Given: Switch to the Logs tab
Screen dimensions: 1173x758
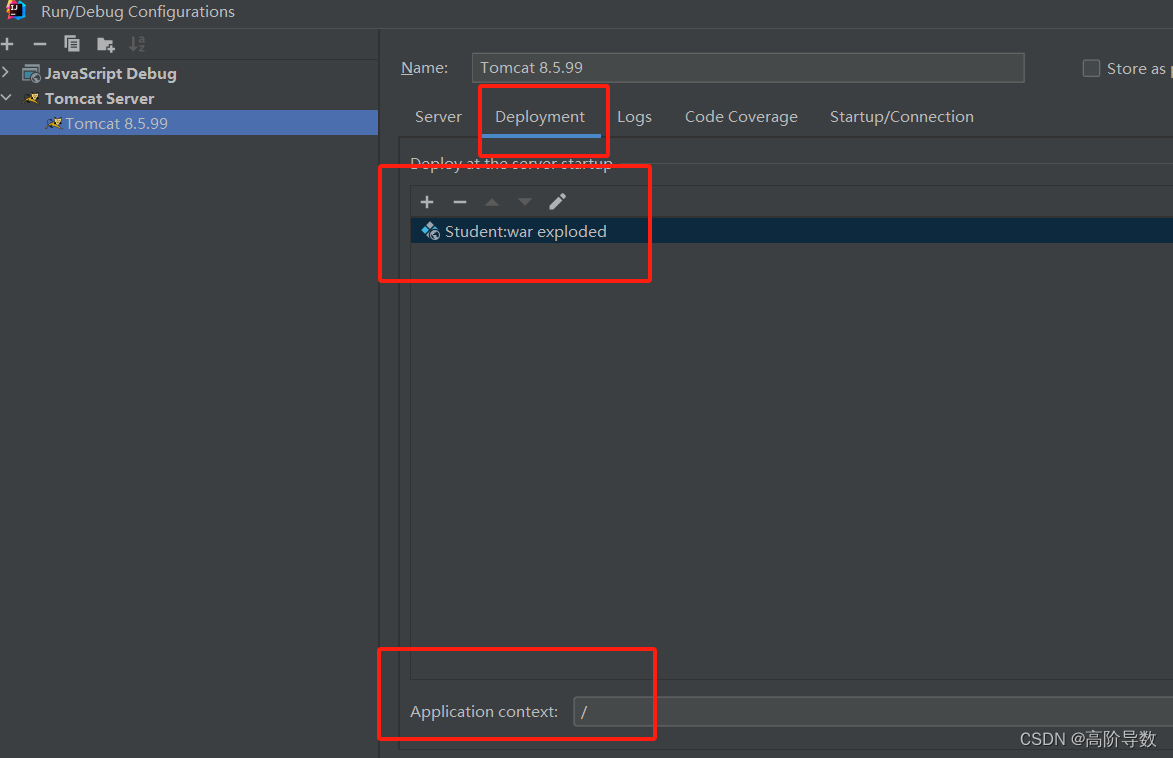Looking at the screenshot, I should pos(634,117).
